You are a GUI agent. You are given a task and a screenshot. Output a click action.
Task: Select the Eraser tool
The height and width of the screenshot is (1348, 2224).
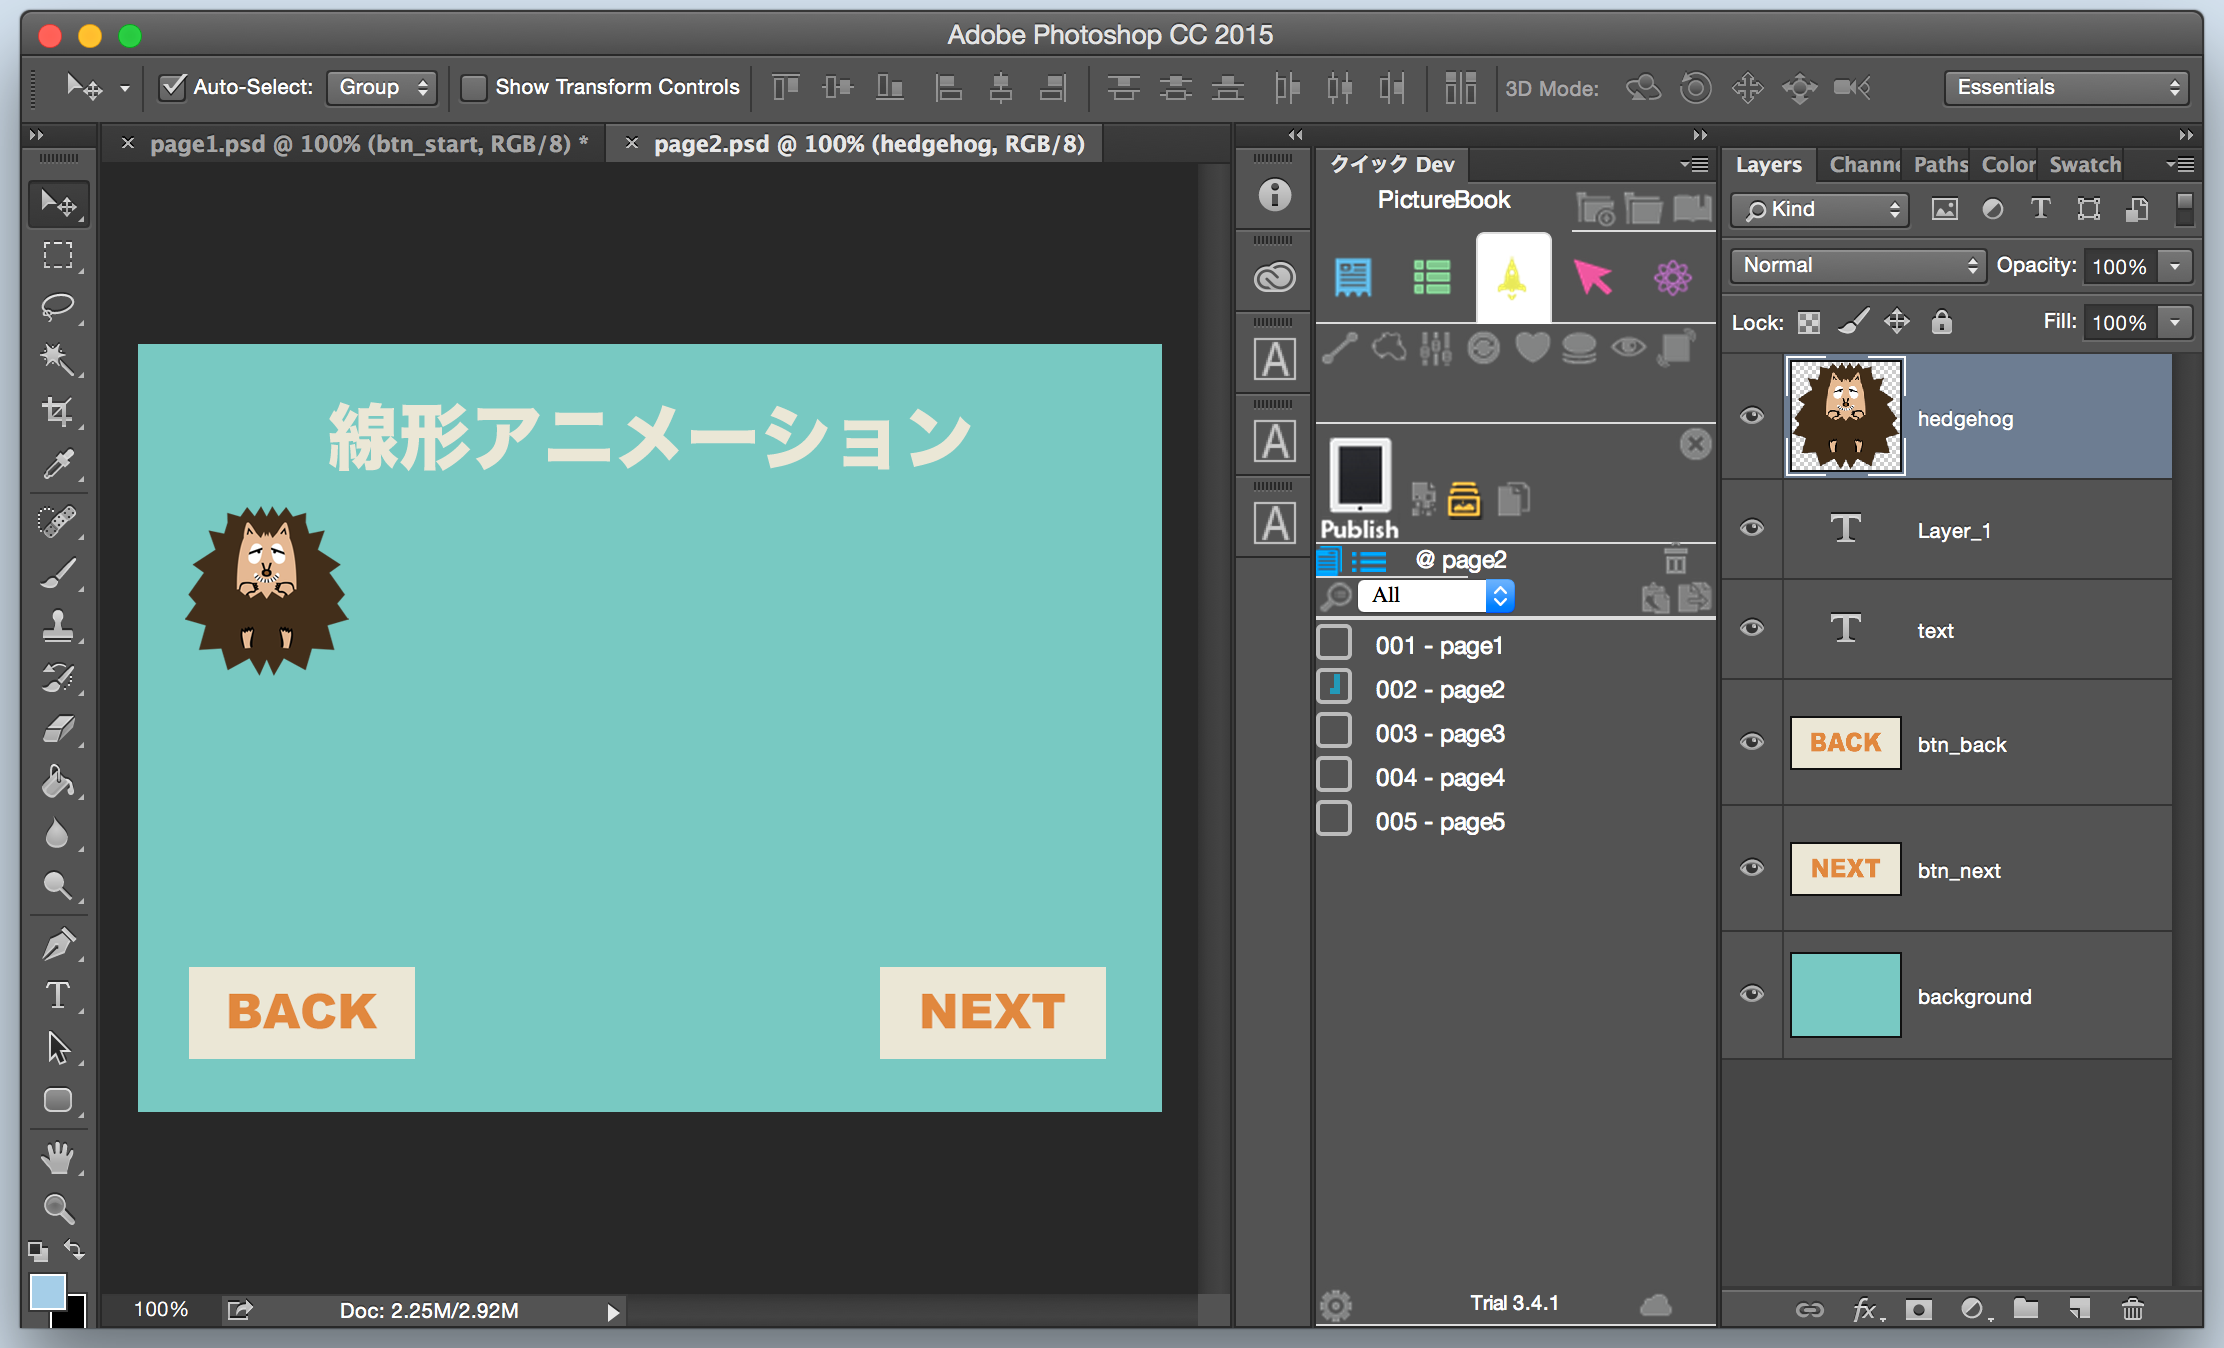coord(58,730)
